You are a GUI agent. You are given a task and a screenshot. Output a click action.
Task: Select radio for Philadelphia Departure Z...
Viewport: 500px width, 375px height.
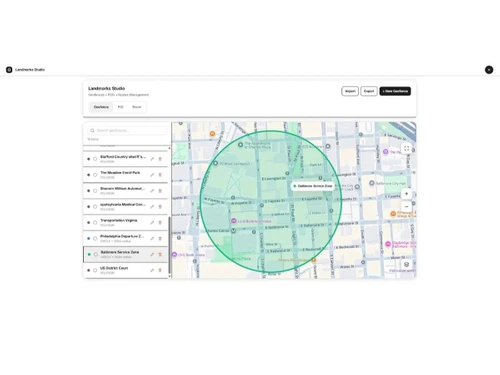click(95, 238)
